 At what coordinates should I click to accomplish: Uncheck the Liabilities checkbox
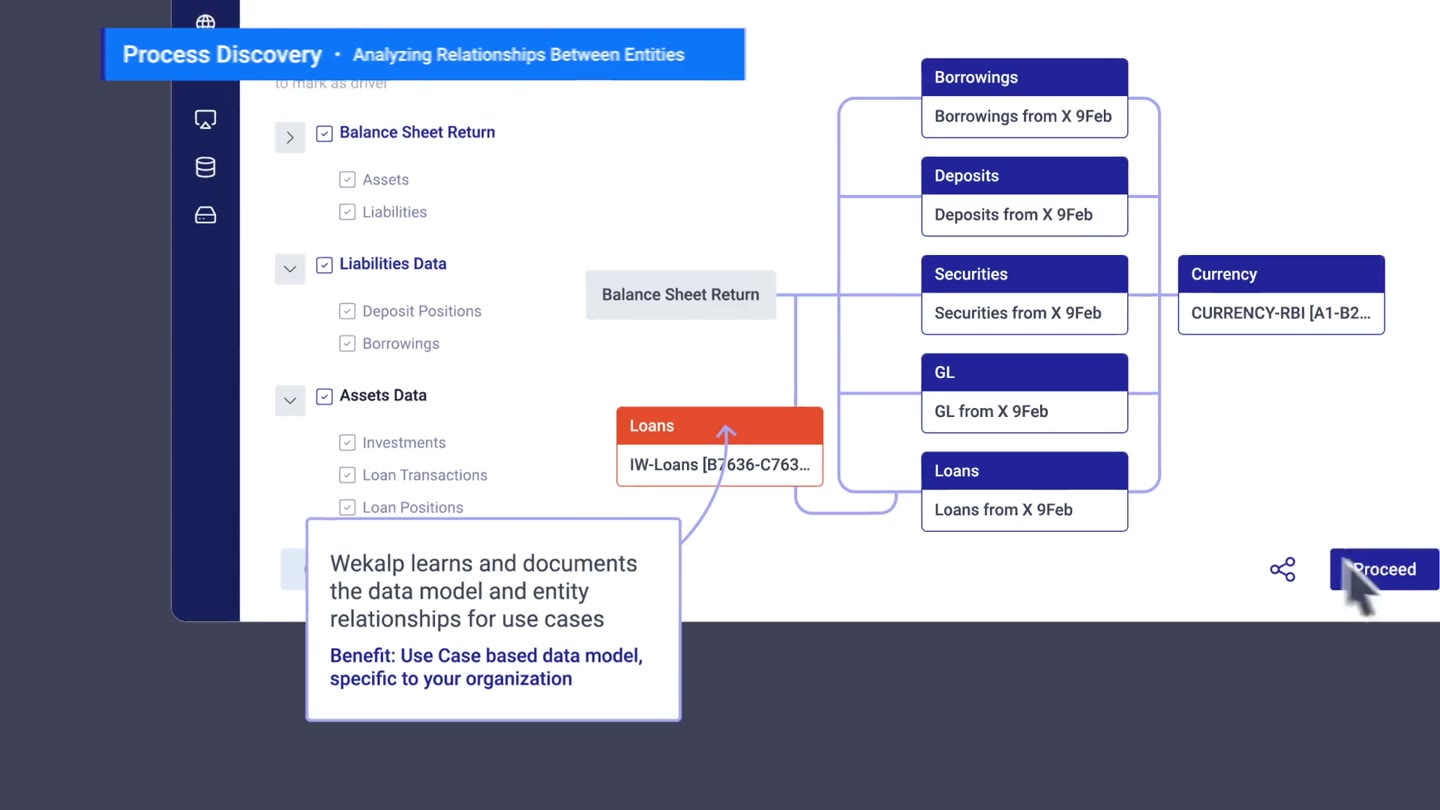point(347,212)
